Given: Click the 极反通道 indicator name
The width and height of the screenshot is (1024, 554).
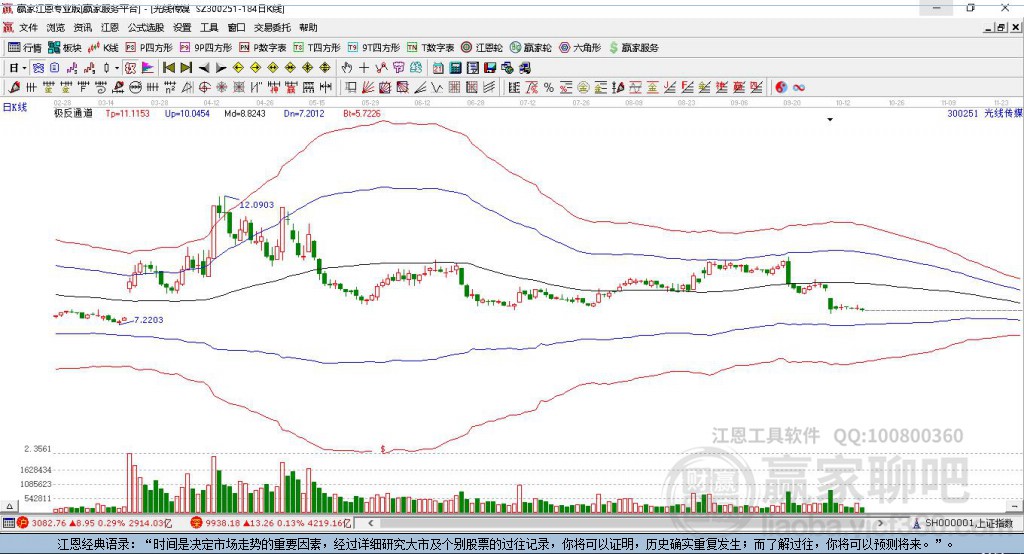Looking at the screenshot, I should point(73,113).
